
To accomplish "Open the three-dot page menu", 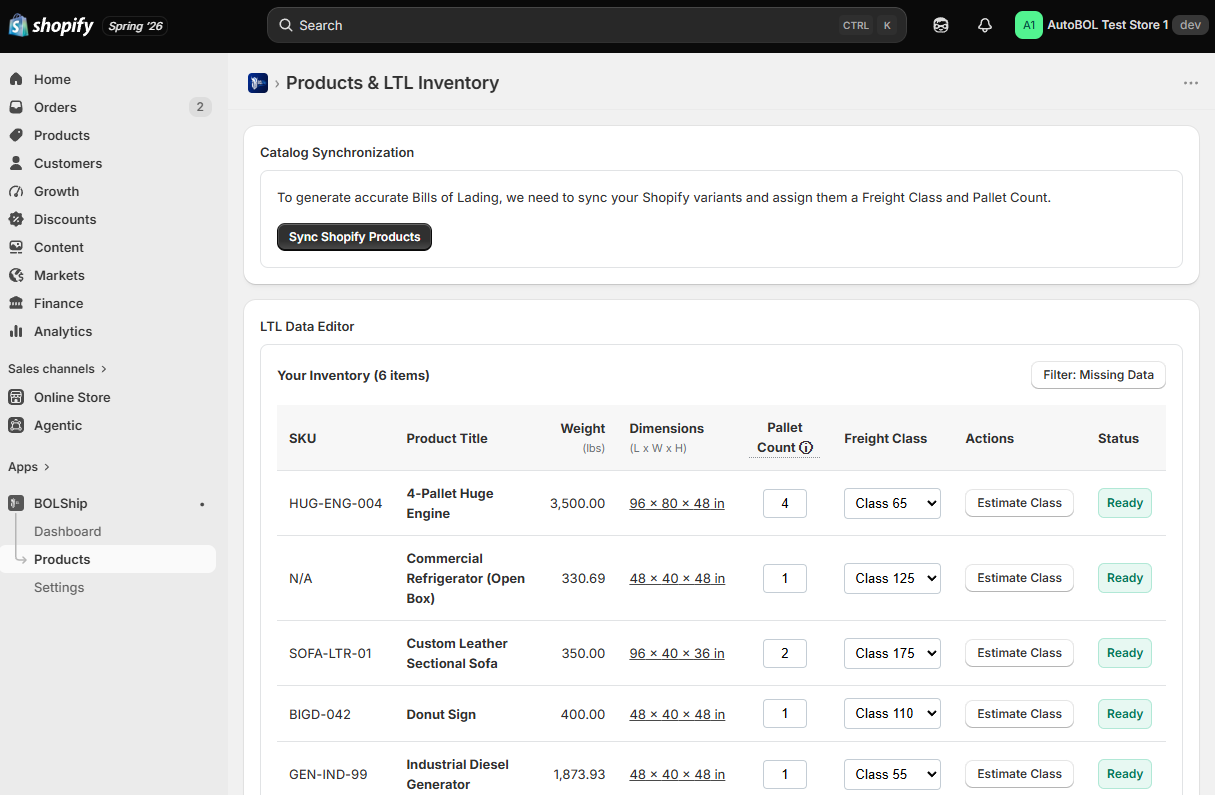I will point(1190,83).
